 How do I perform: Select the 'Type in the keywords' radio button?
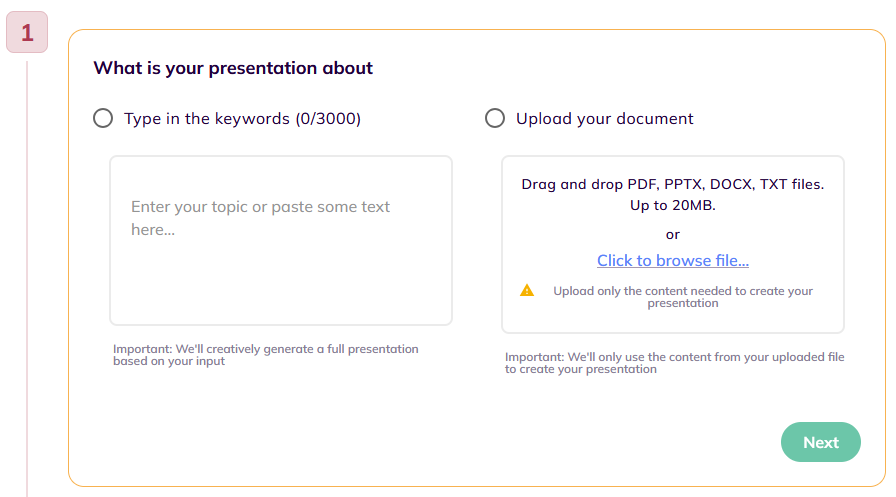pos(103,119)
